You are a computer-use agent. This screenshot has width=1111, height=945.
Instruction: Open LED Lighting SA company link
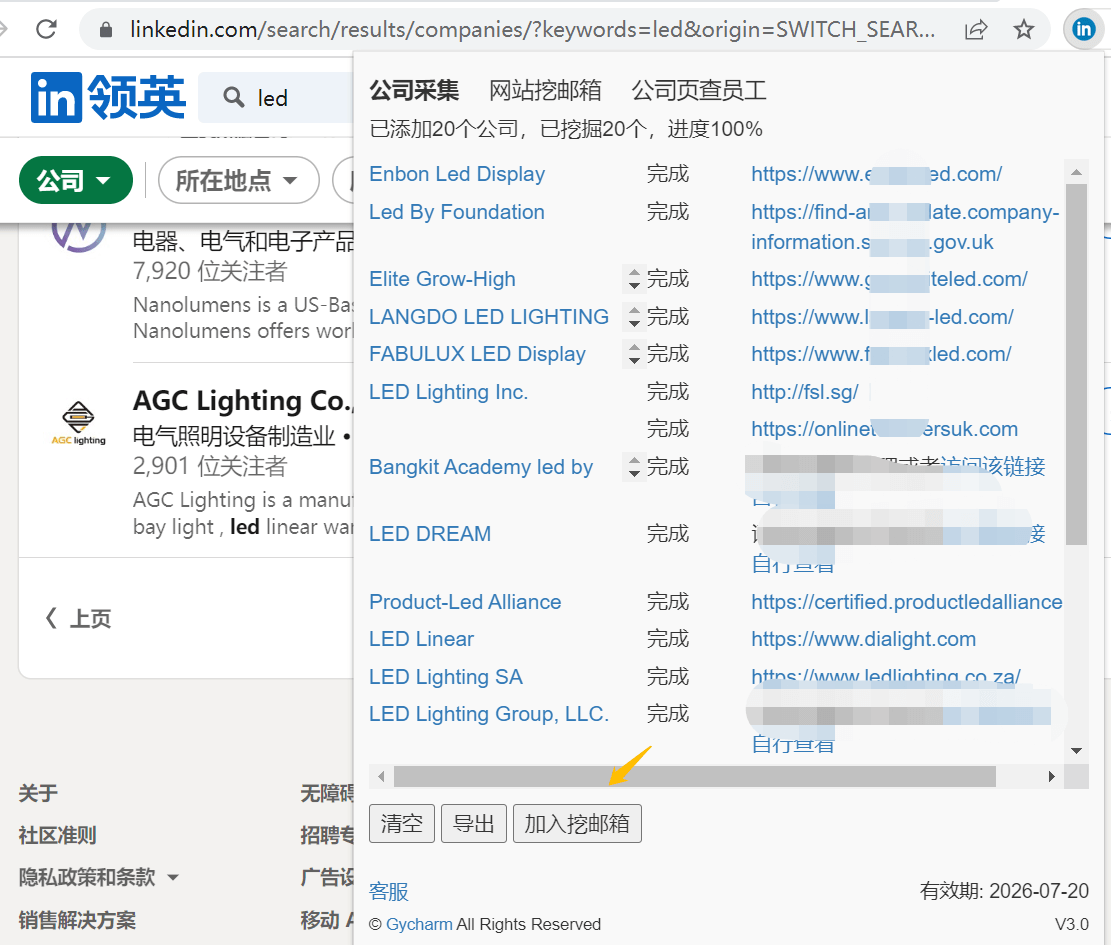click(x=446, y=677)
